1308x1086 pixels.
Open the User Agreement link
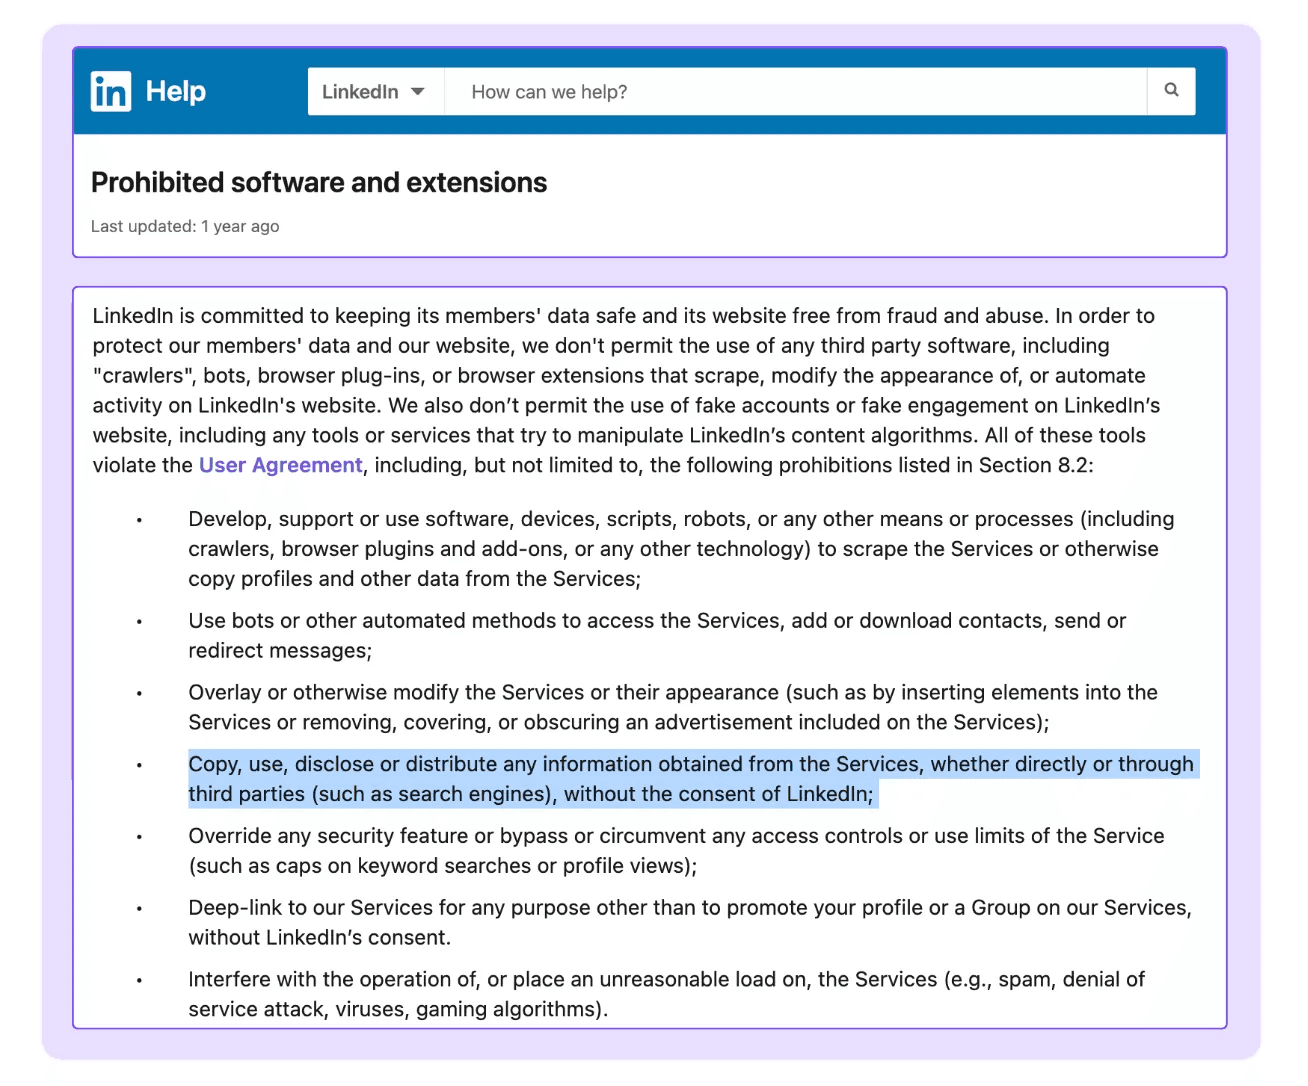280,465
